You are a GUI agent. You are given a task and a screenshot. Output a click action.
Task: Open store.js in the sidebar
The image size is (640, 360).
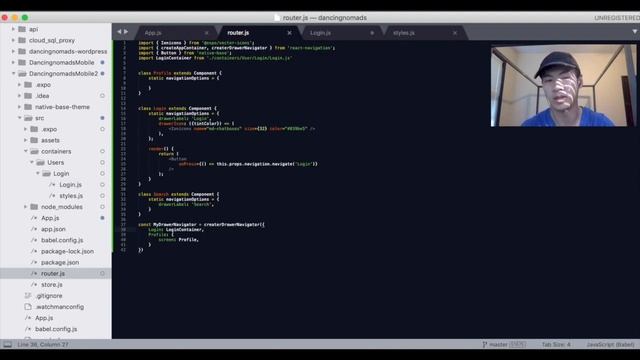(x=51, y=284)
